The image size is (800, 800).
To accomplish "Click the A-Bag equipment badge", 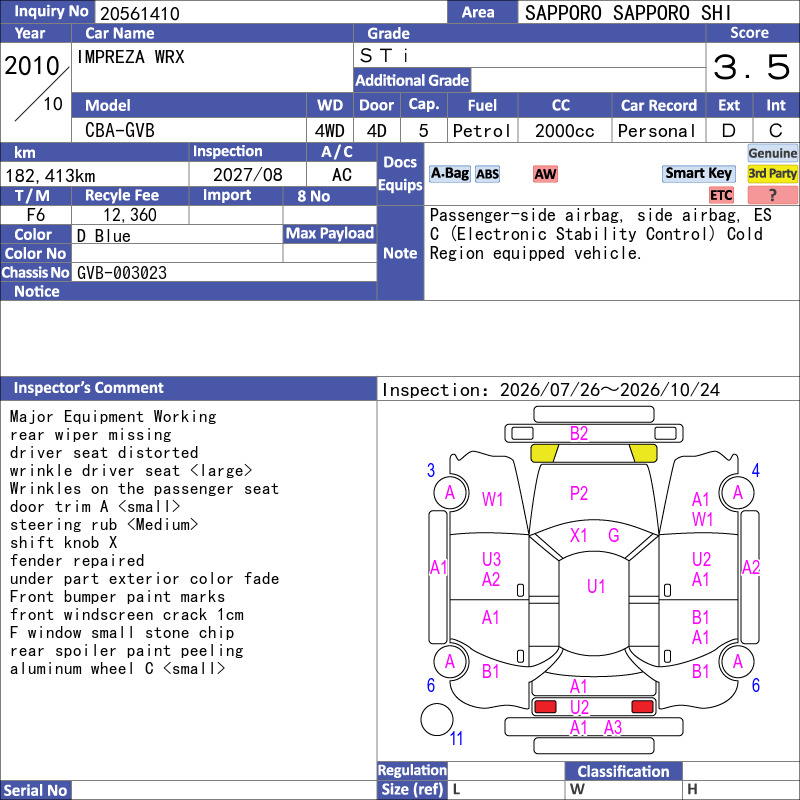I will pyautogui.click(x=449, y=174).
